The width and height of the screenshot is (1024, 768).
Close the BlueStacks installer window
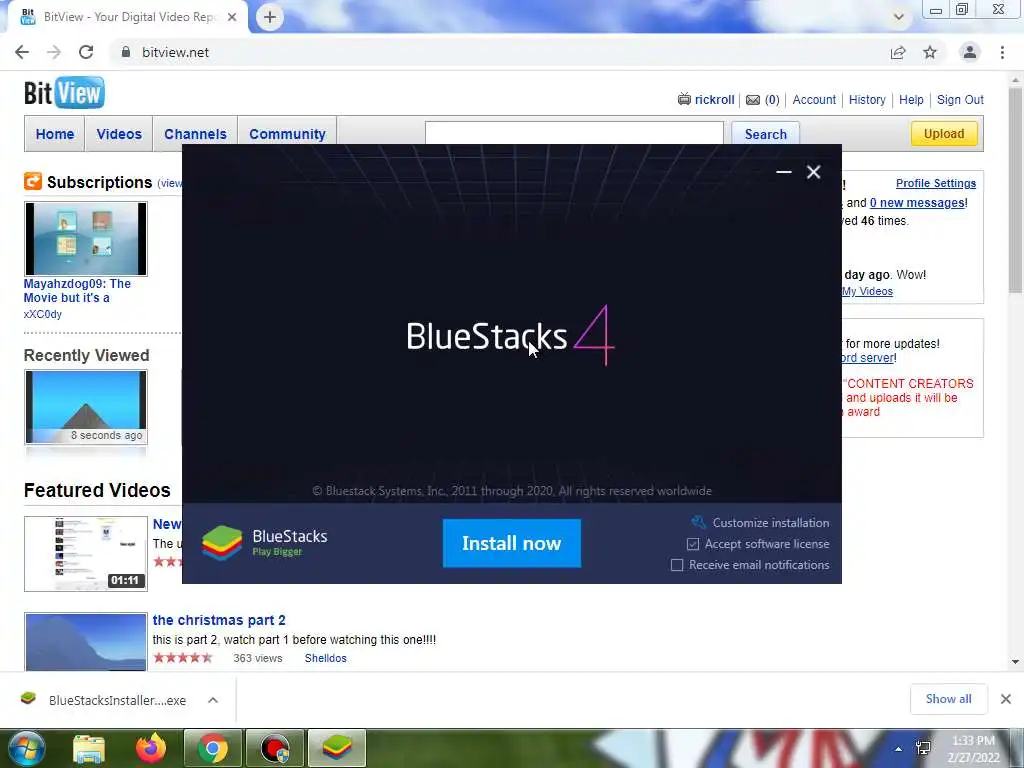pos(813,172)
